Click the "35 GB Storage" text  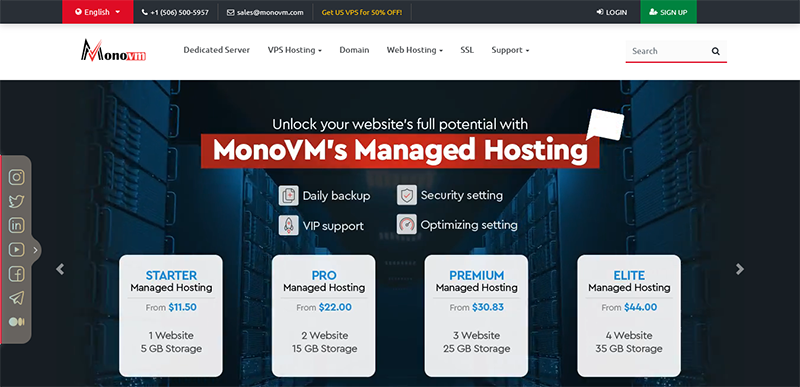629,349
